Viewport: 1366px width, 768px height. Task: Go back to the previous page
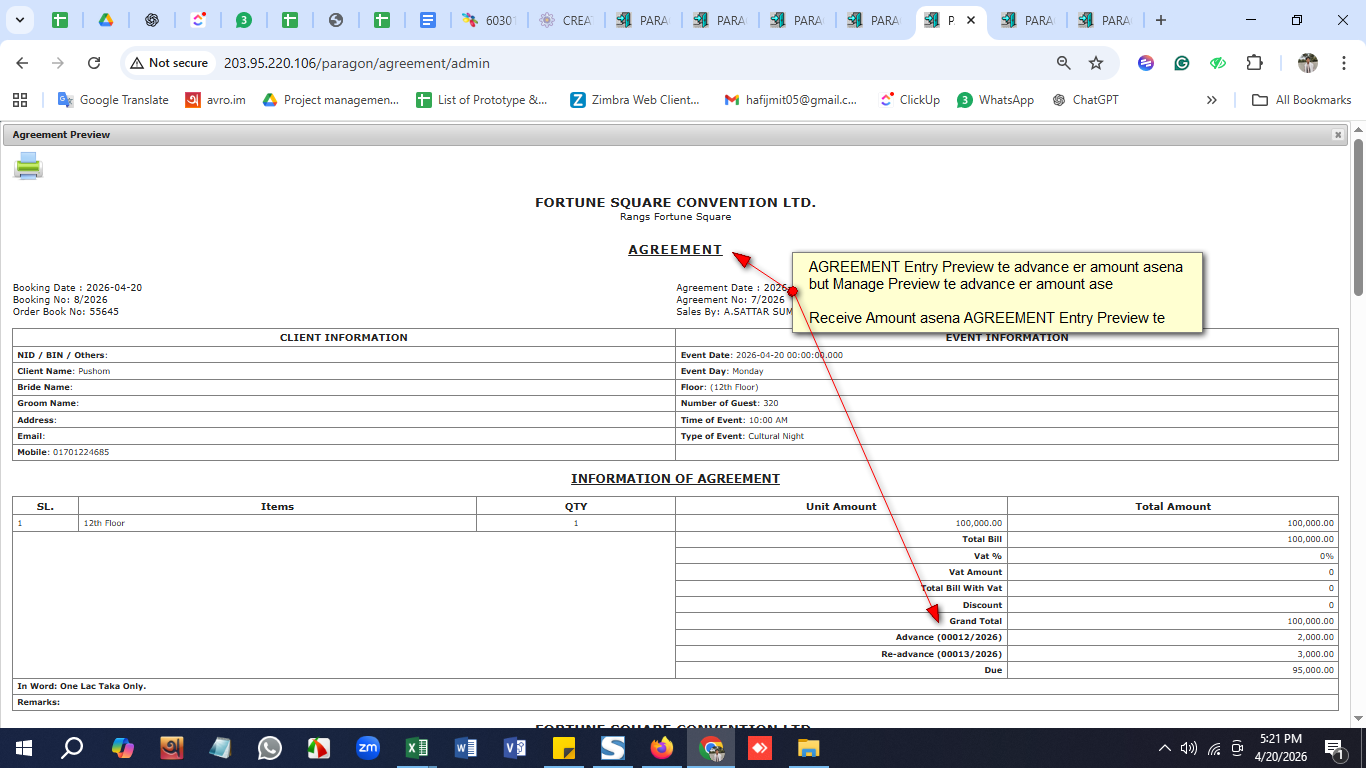tap(22, 63)
